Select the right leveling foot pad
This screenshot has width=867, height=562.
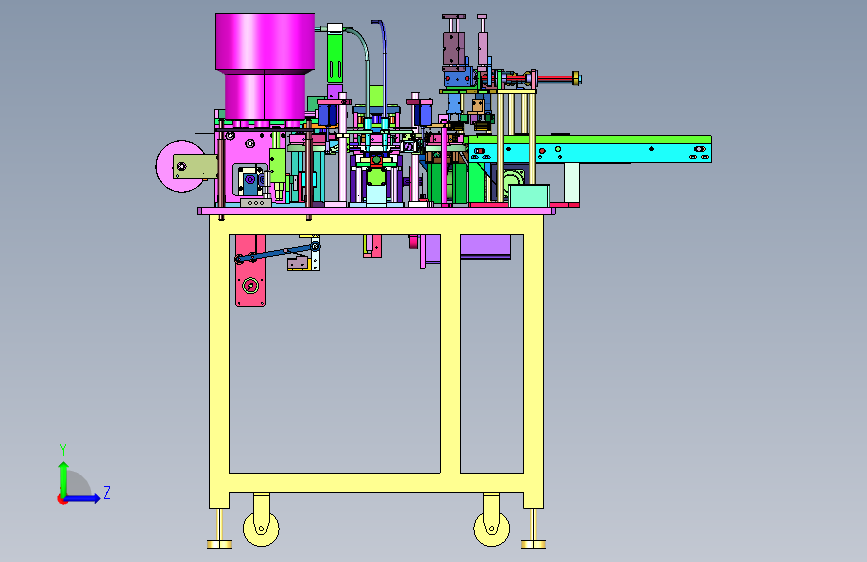(x=533, y=545)
